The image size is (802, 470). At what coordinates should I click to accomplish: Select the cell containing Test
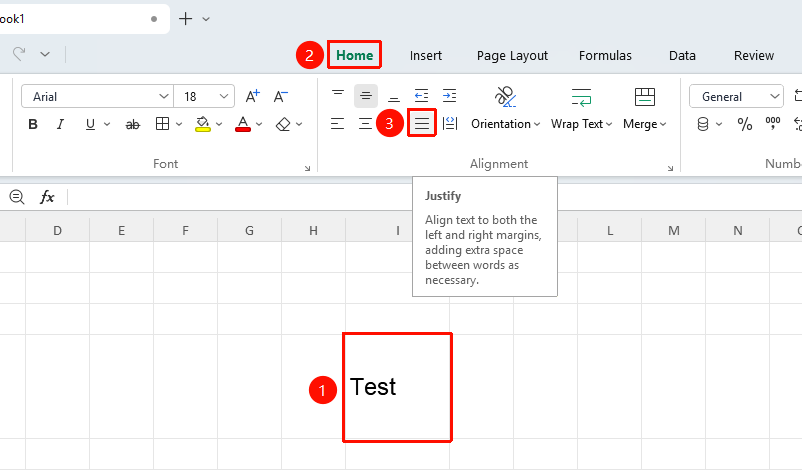397,387
